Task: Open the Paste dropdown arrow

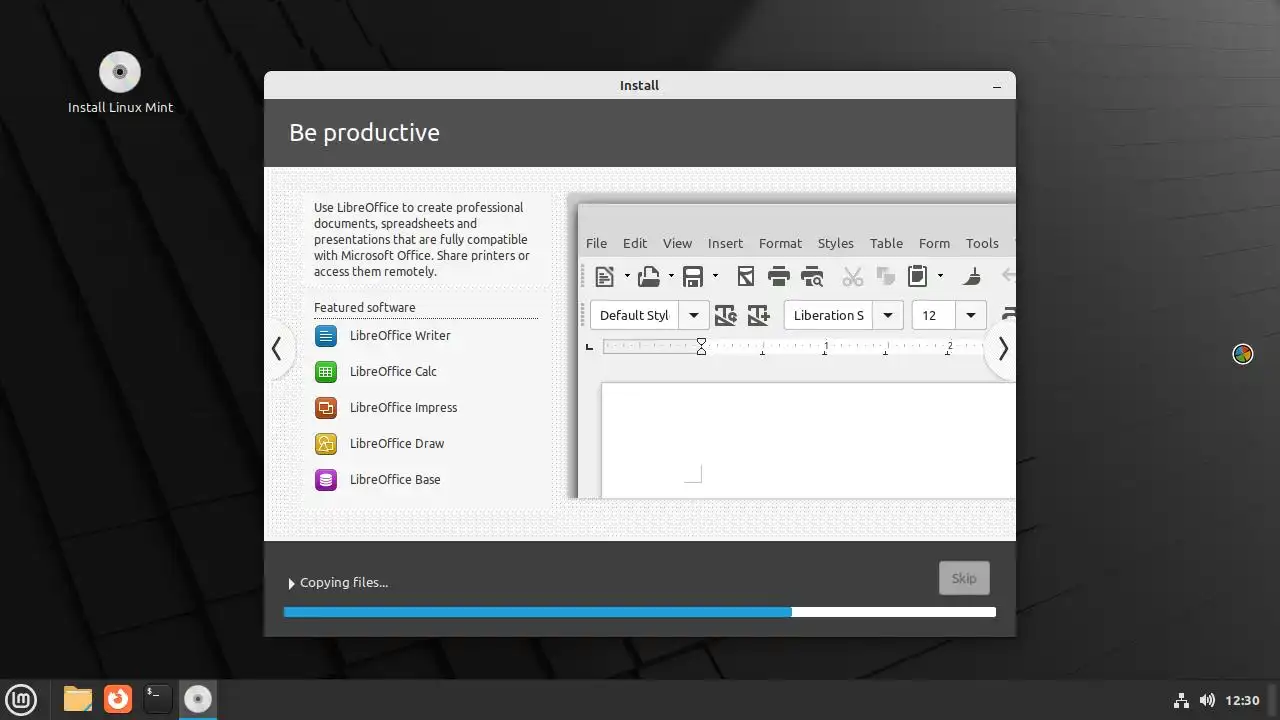Action: point(940,276)
